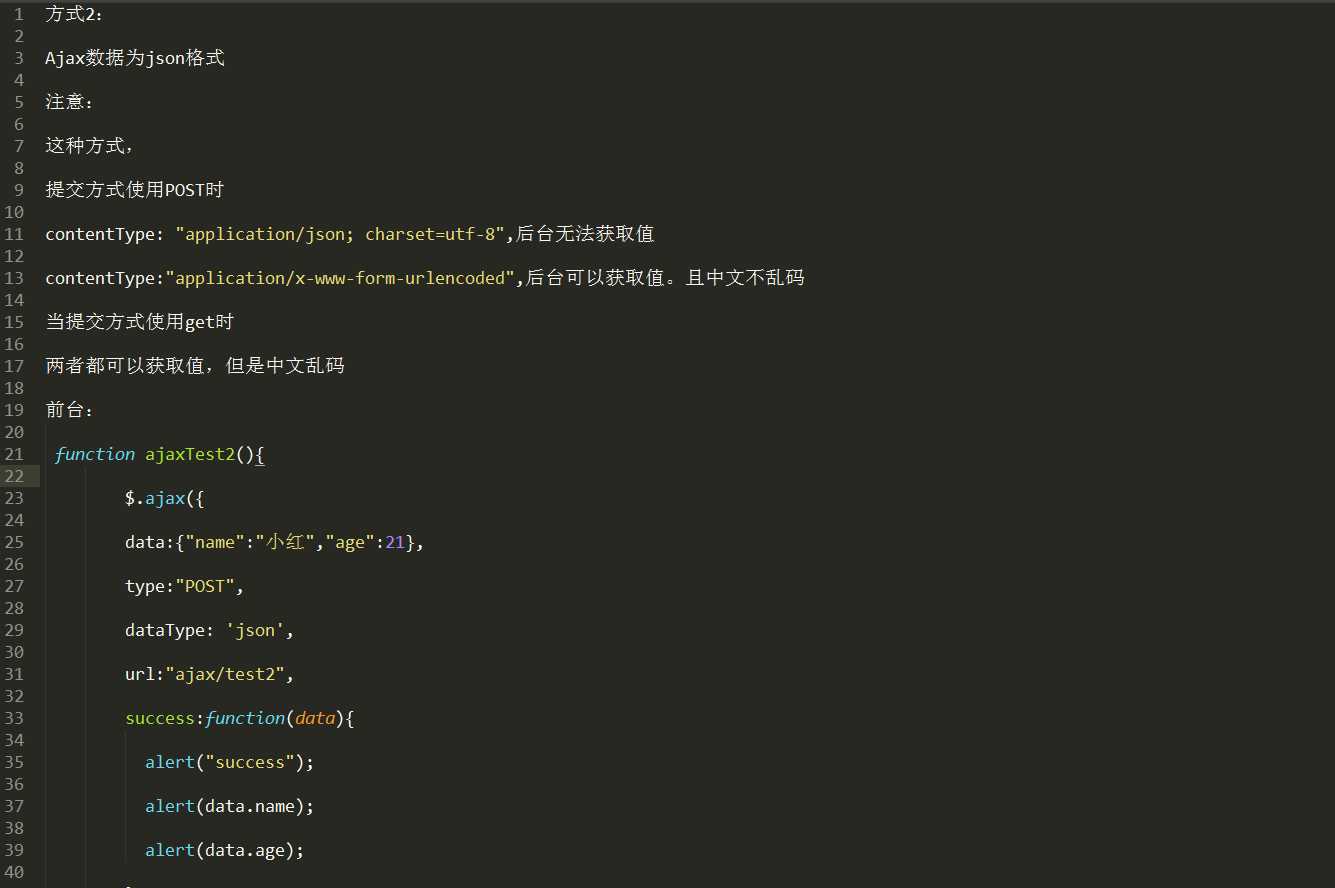
Task: Click the ajaxTest2 function name
Action: click(x=190, y=454)
